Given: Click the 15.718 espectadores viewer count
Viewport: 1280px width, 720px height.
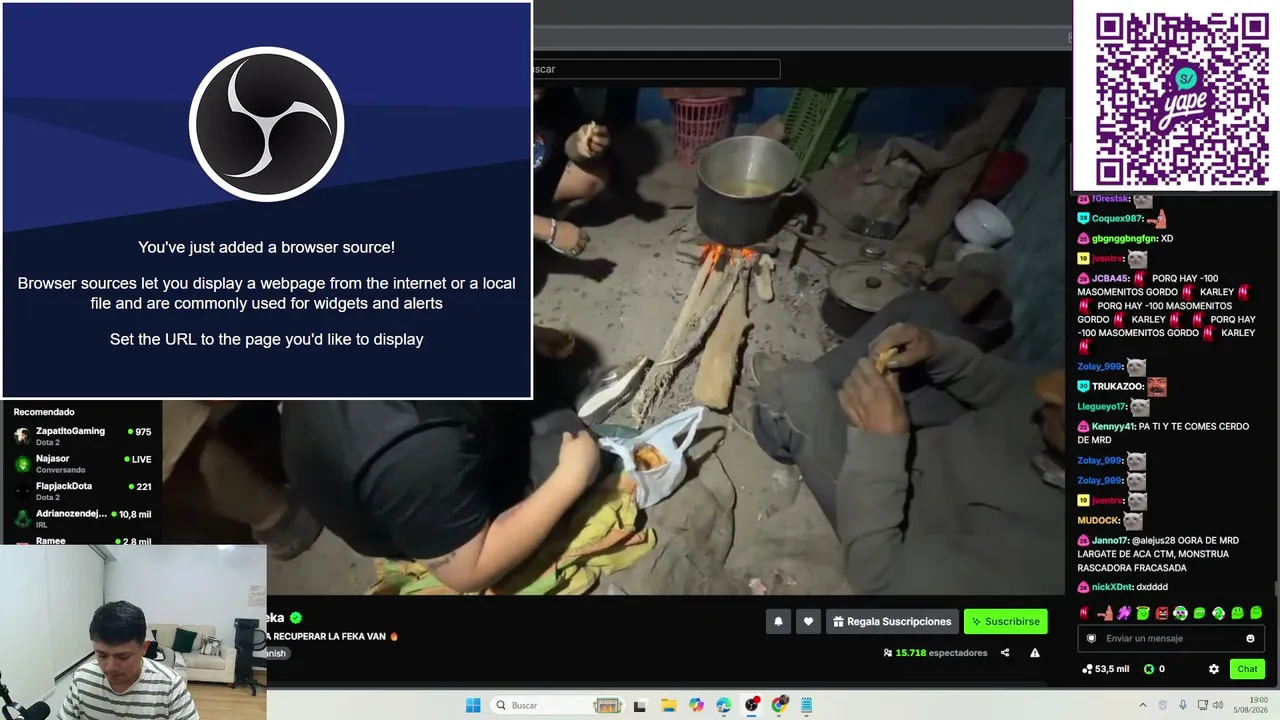Looking at the screenshot, I should [935, 653].
